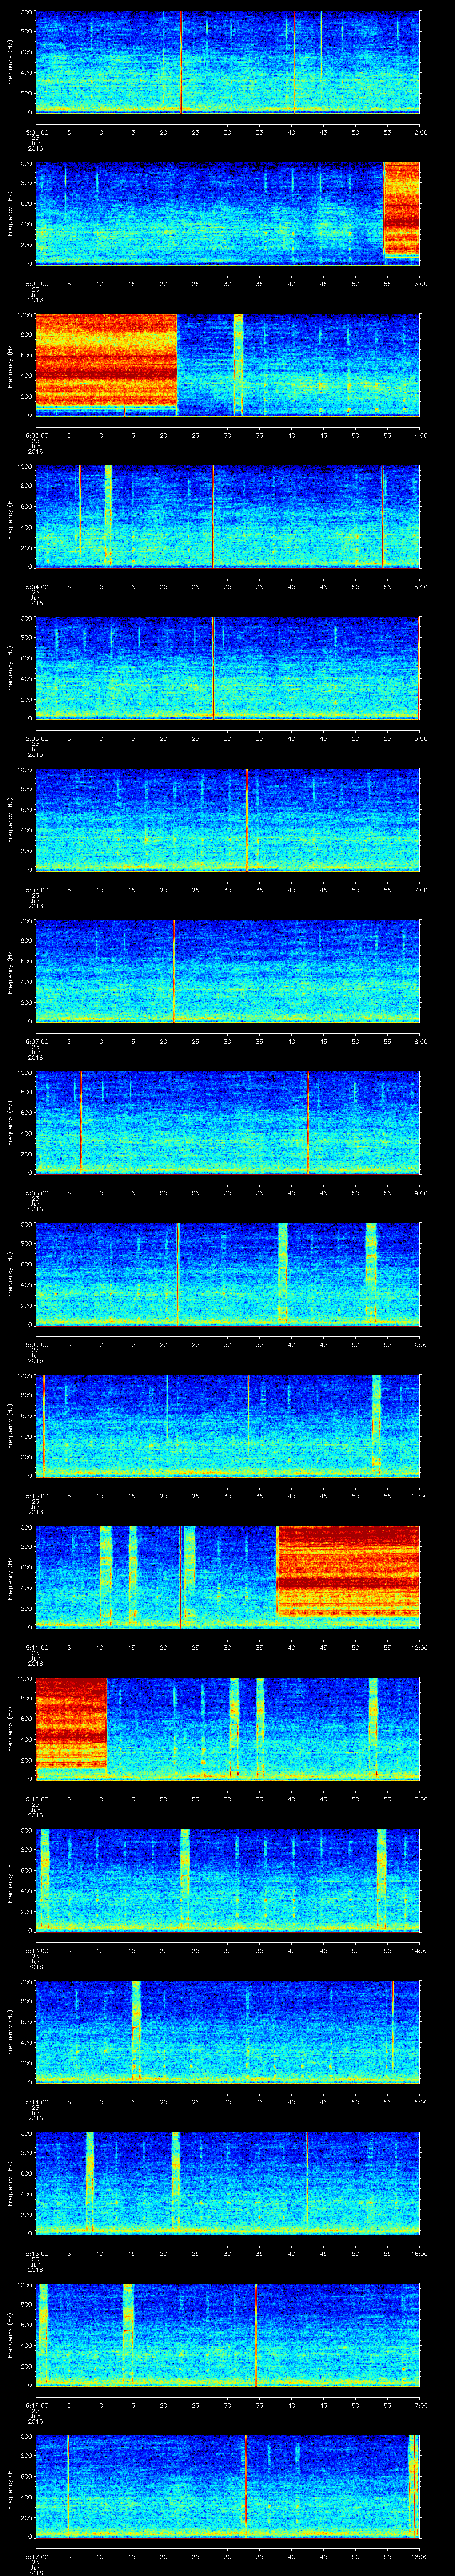Click the red line near 21 seconds in the 5:07:00 spectrogram
The height and width of the screenshot is (2576, 455).
click(x=174, y=970)
